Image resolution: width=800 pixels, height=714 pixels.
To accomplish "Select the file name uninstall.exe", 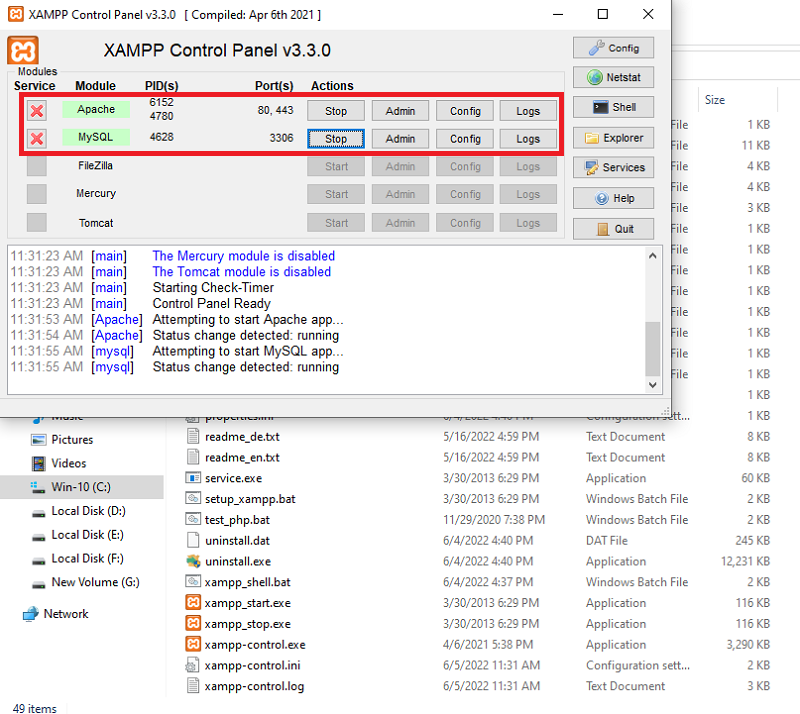I will point(238,562).
